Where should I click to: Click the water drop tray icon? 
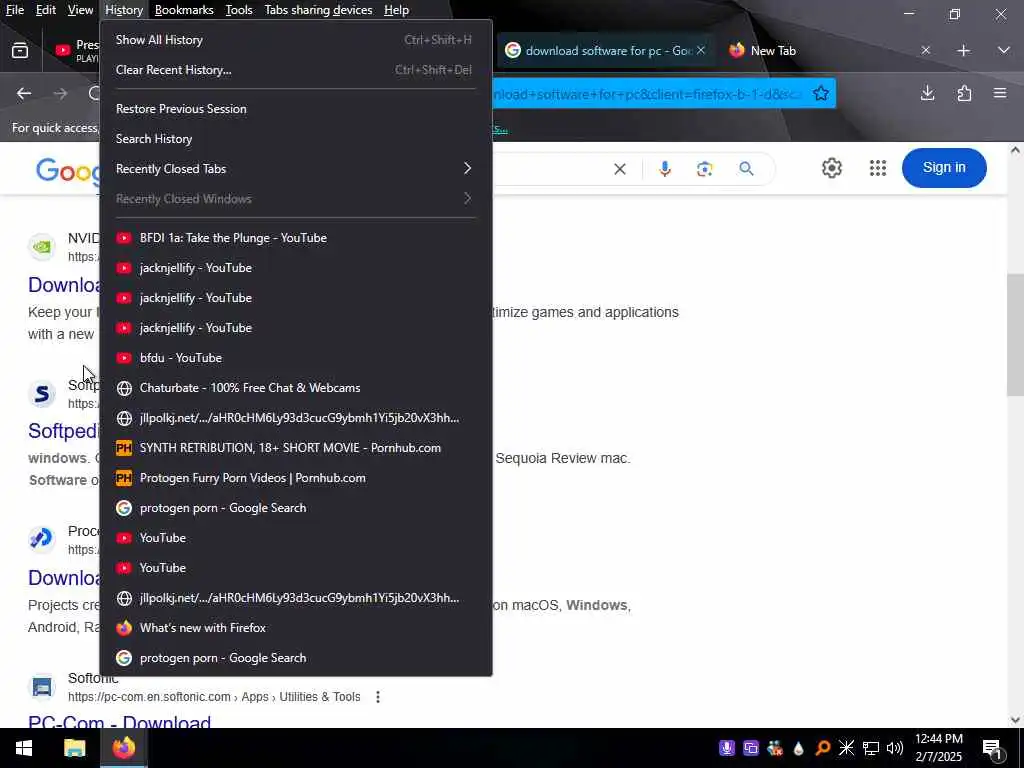799,748
